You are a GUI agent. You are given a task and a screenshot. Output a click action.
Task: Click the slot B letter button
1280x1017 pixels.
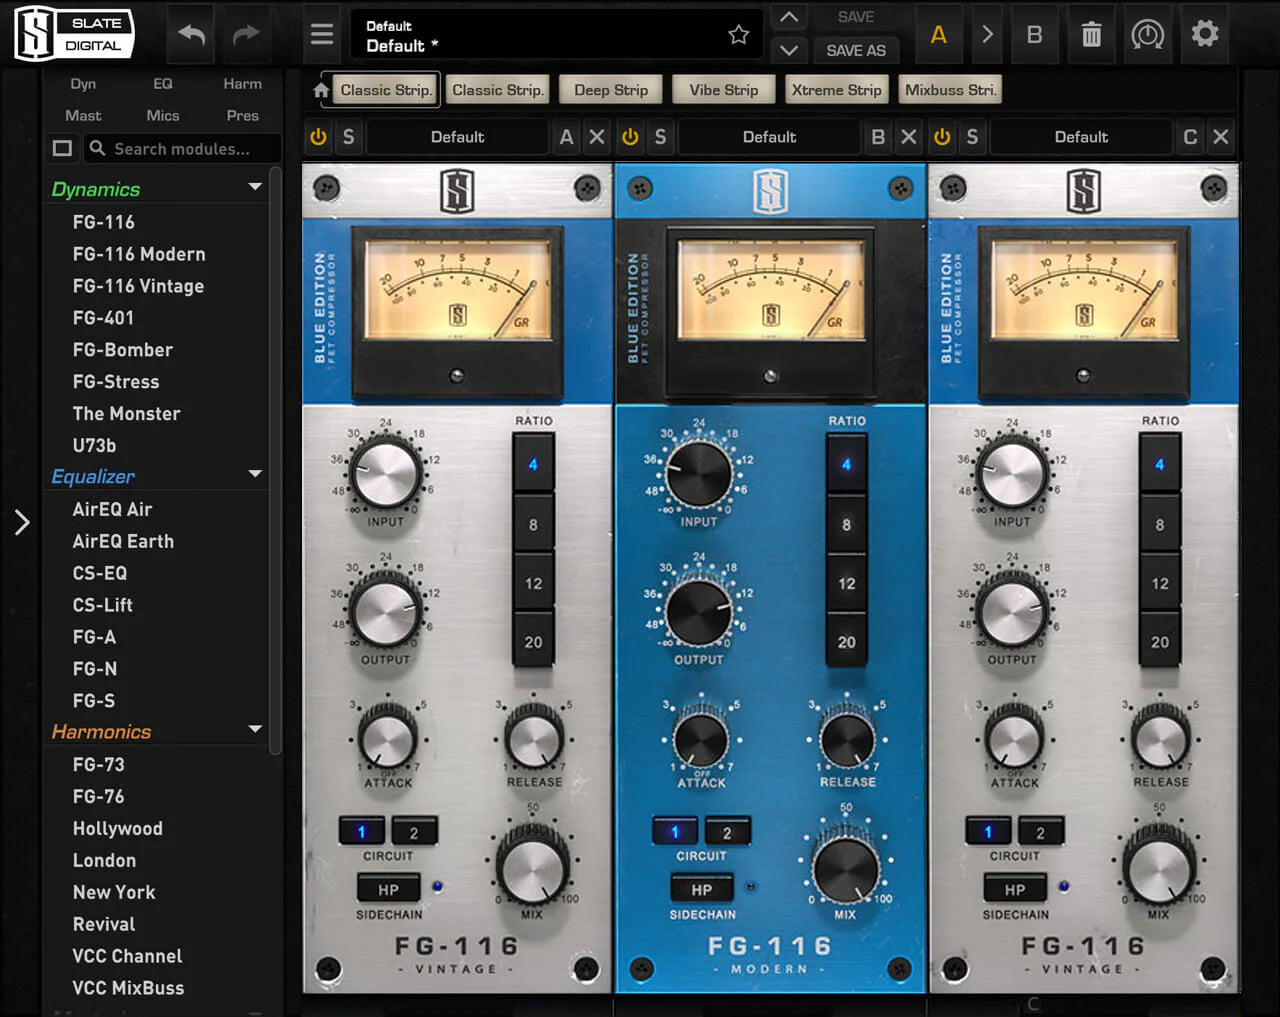click(x=878, y=137)
